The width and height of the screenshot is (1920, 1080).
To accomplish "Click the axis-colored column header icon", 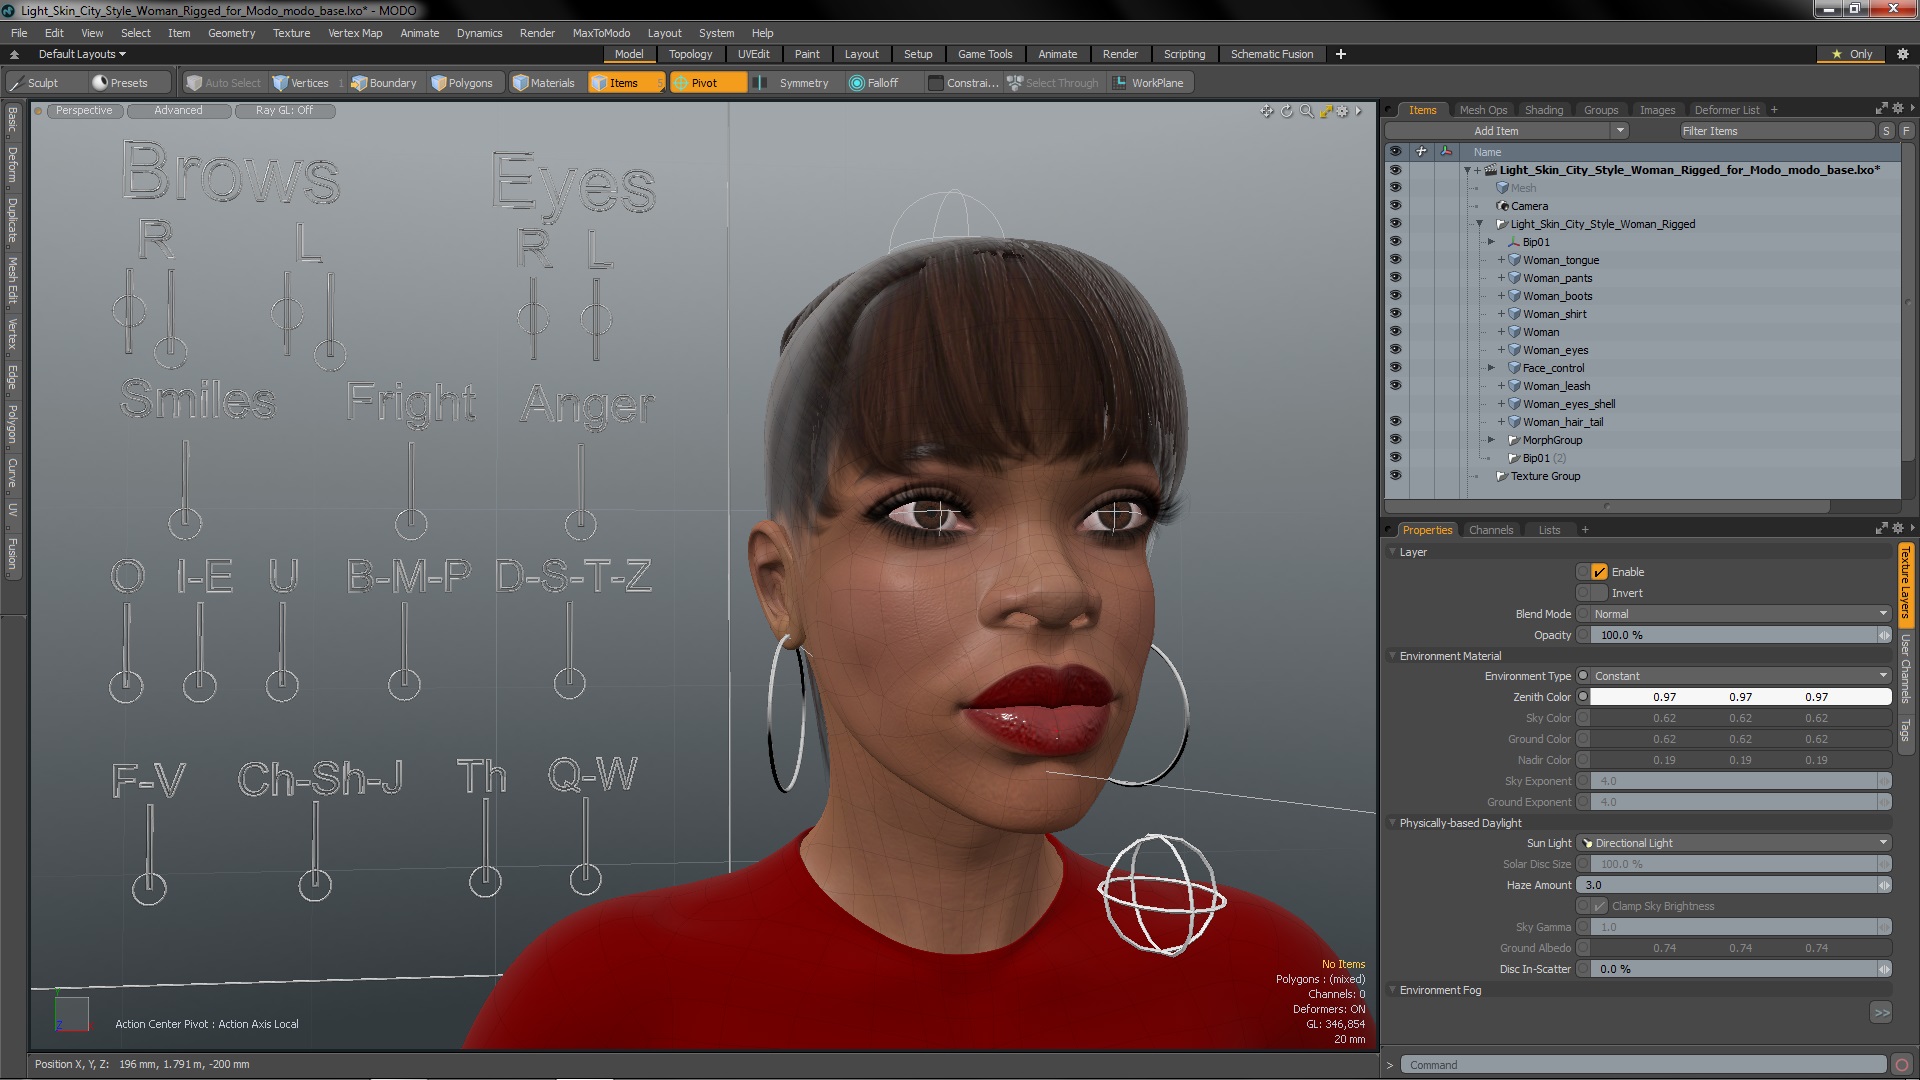I will click(x=1446, y=152).
